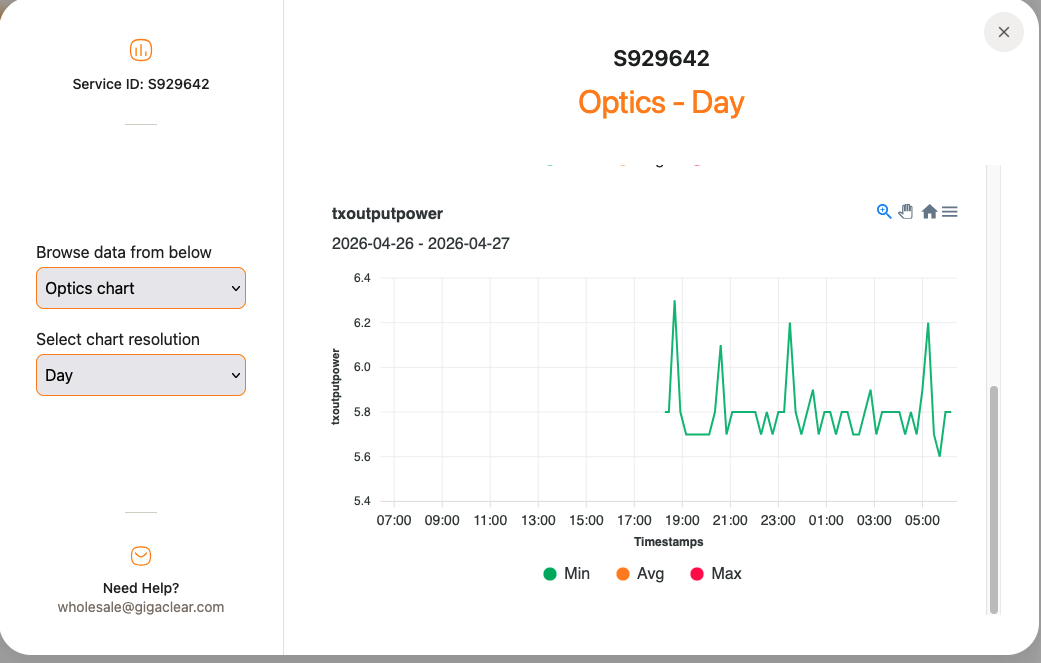
Task: Click the txoutputpower chart title
Action: (387, 214)
